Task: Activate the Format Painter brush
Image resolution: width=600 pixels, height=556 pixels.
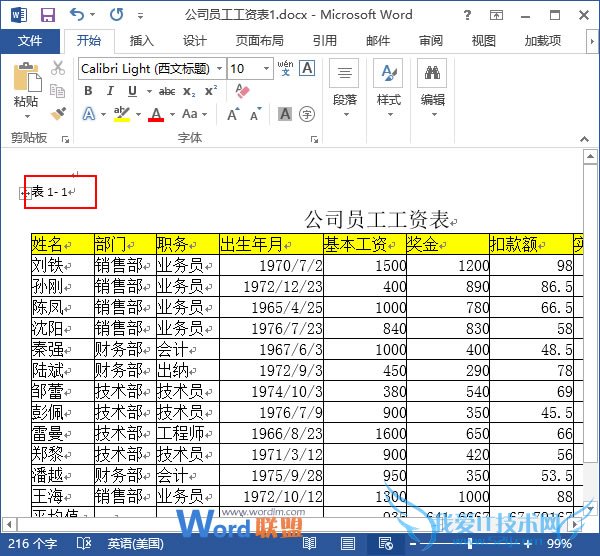Action: [x=58, y=113]
